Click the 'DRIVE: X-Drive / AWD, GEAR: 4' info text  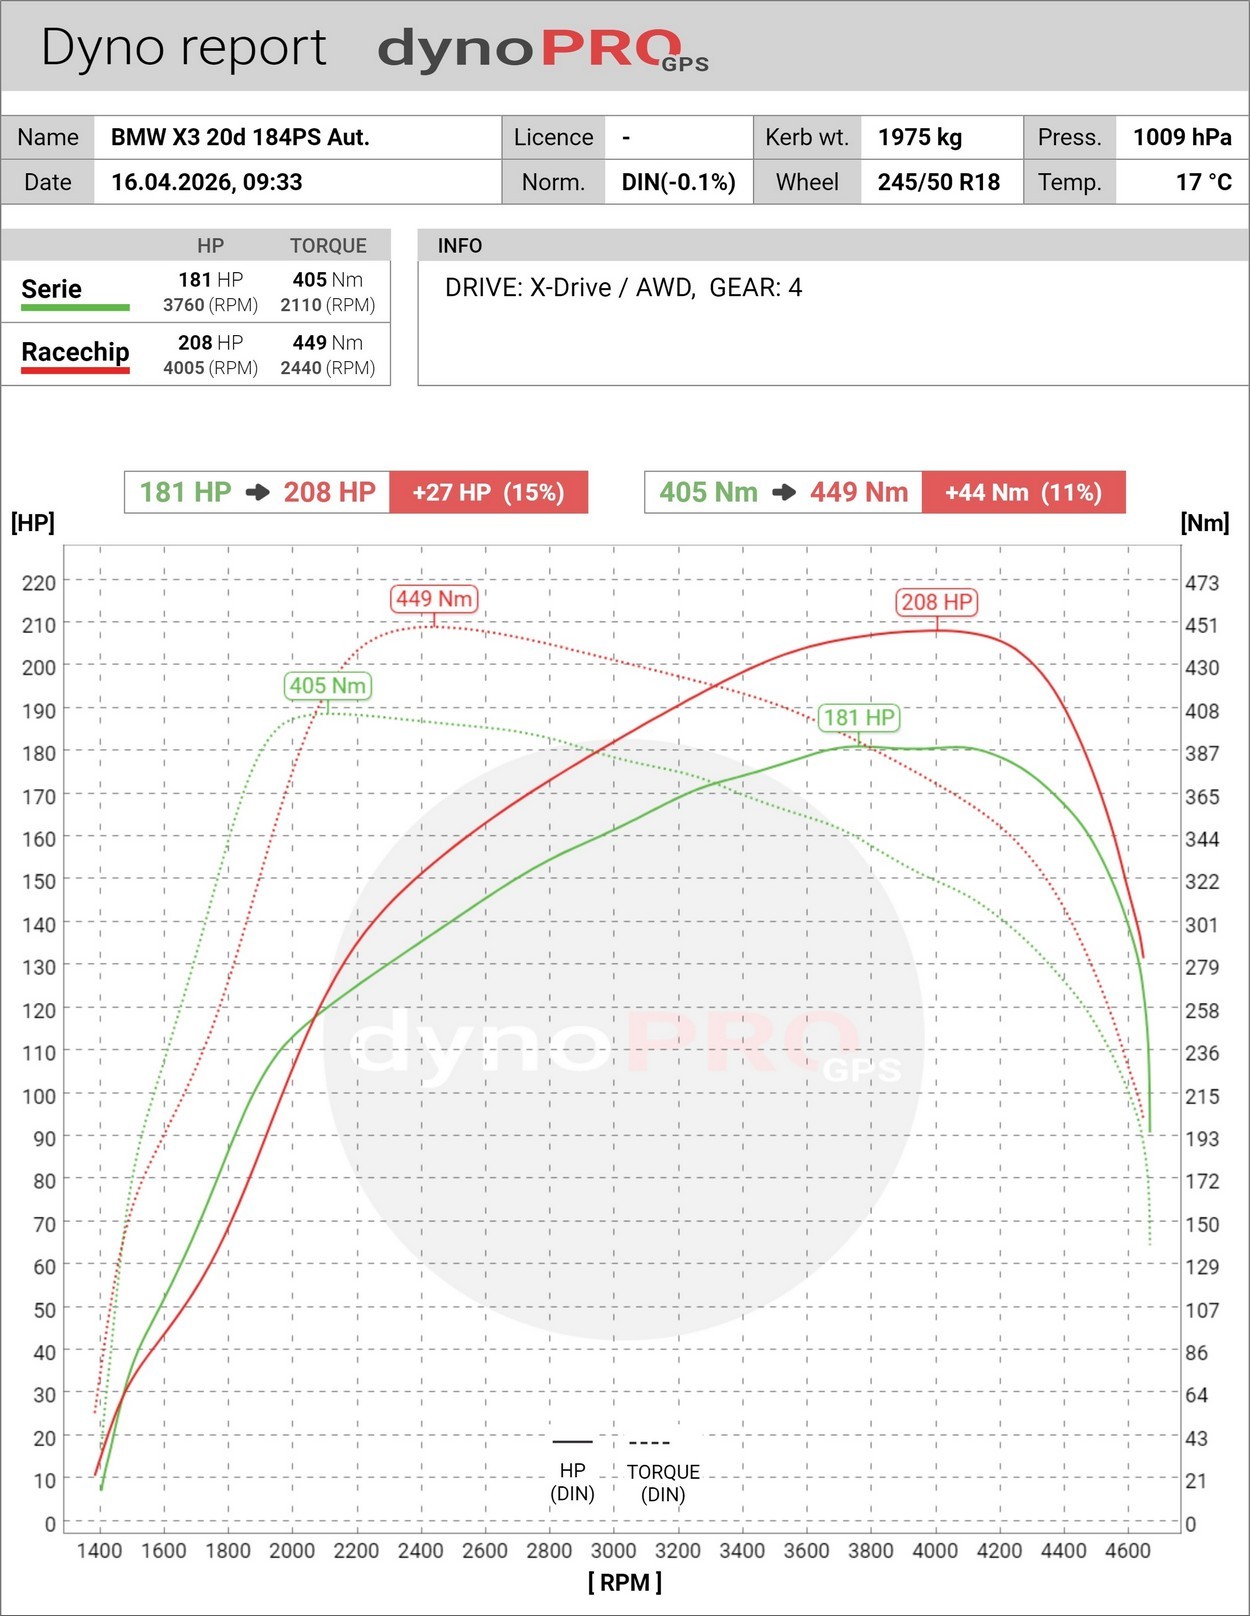(x=623, y=288)
